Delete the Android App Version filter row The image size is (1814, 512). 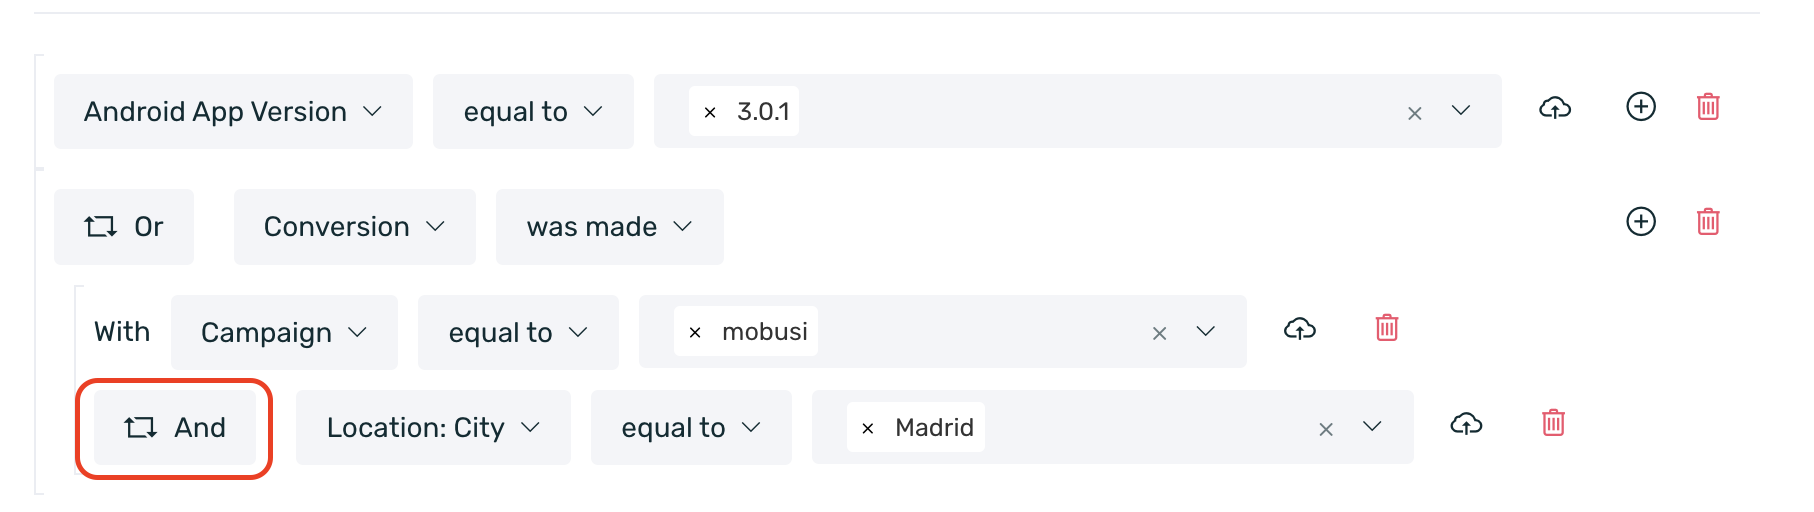pyautogui.click(x=1708, y=107)
